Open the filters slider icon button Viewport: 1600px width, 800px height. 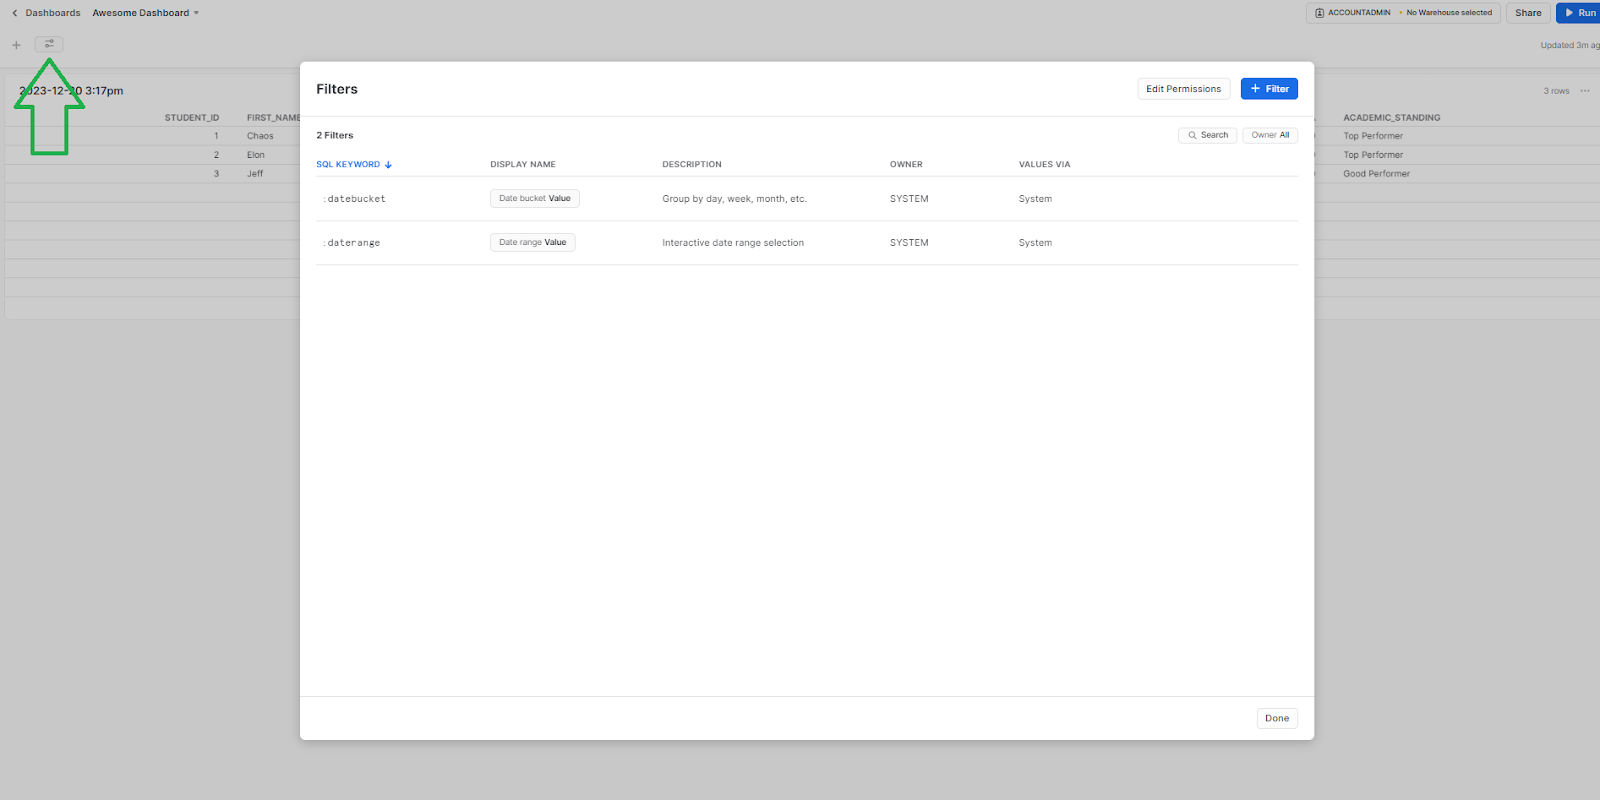tap(49, 44)
